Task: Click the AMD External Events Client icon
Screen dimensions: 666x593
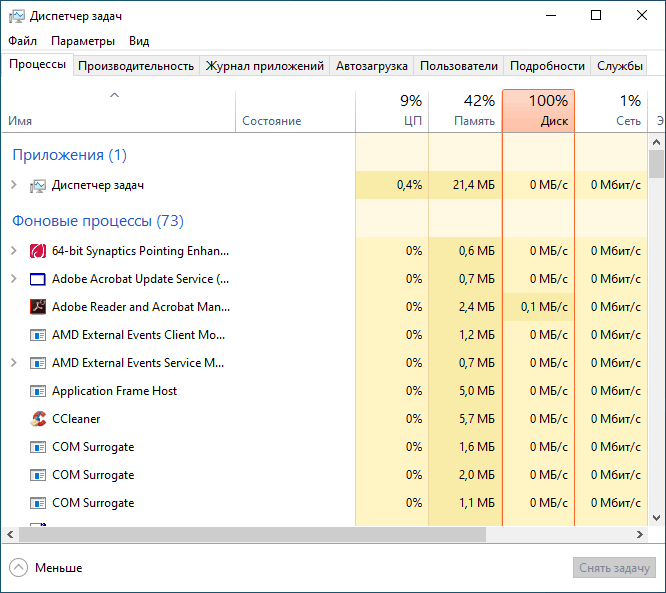Action: click(x=38, y=335)
